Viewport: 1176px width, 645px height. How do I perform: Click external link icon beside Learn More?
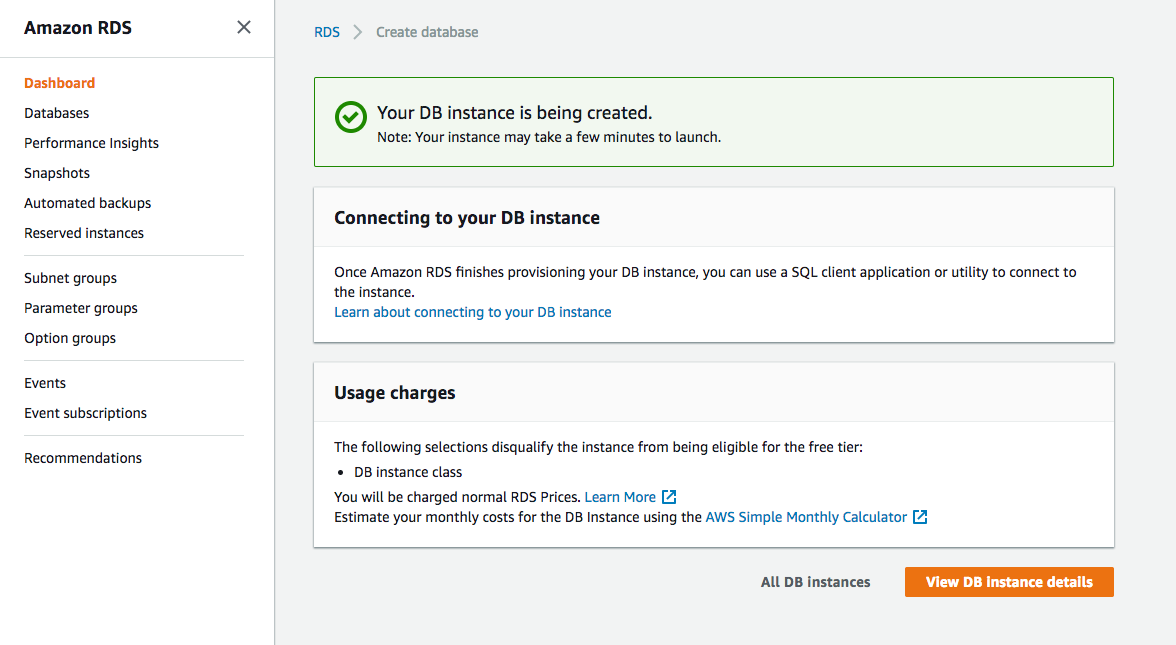click(x=670, y=497)
